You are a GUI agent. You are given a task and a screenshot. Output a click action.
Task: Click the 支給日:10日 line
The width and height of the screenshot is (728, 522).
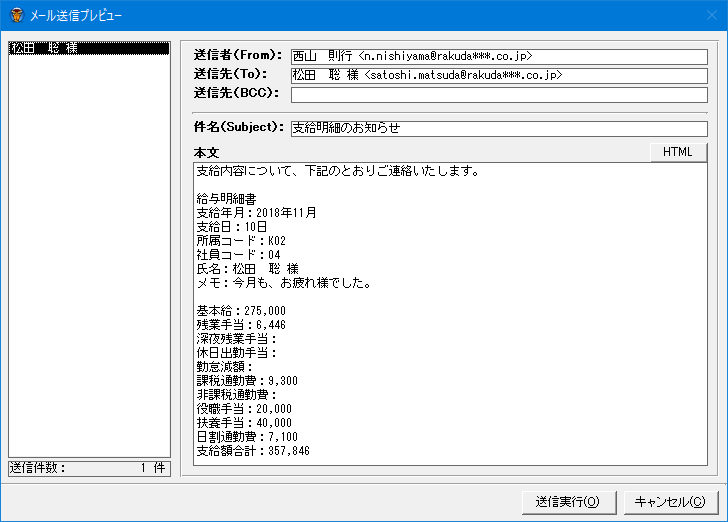pos(232,227)
